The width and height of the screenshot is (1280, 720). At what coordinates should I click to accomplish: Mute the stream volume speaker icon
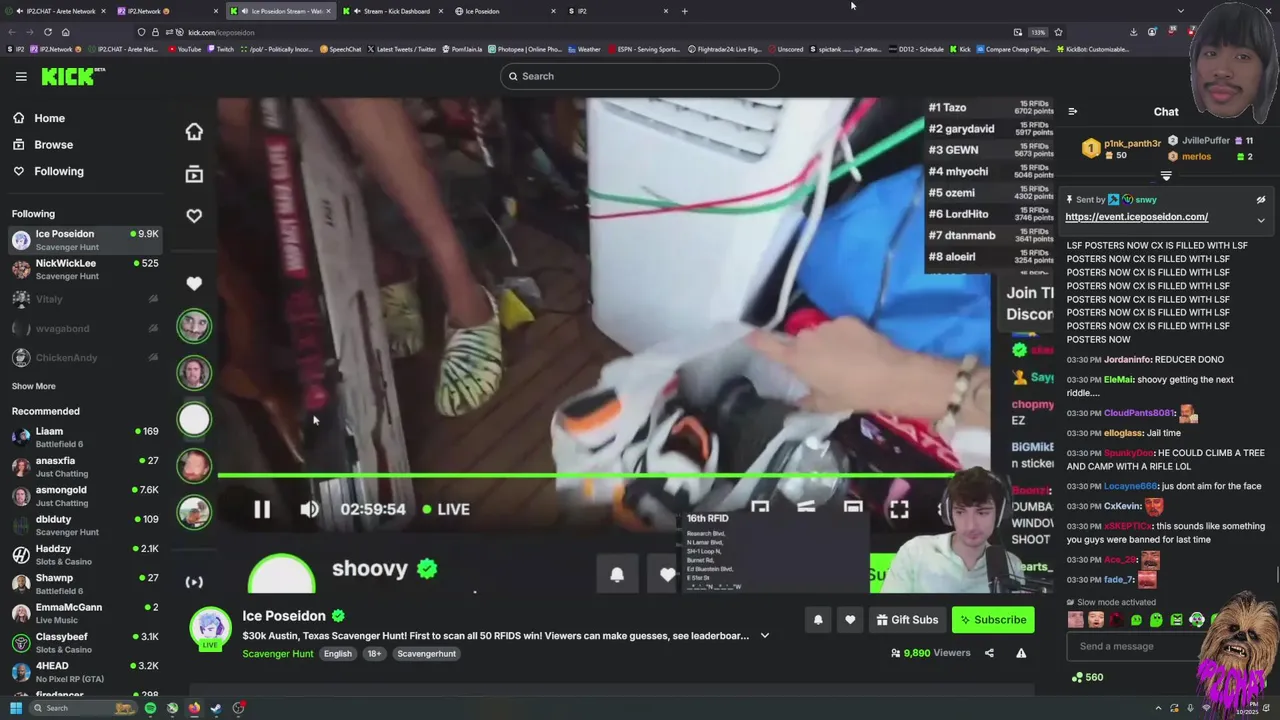point(309,509)
